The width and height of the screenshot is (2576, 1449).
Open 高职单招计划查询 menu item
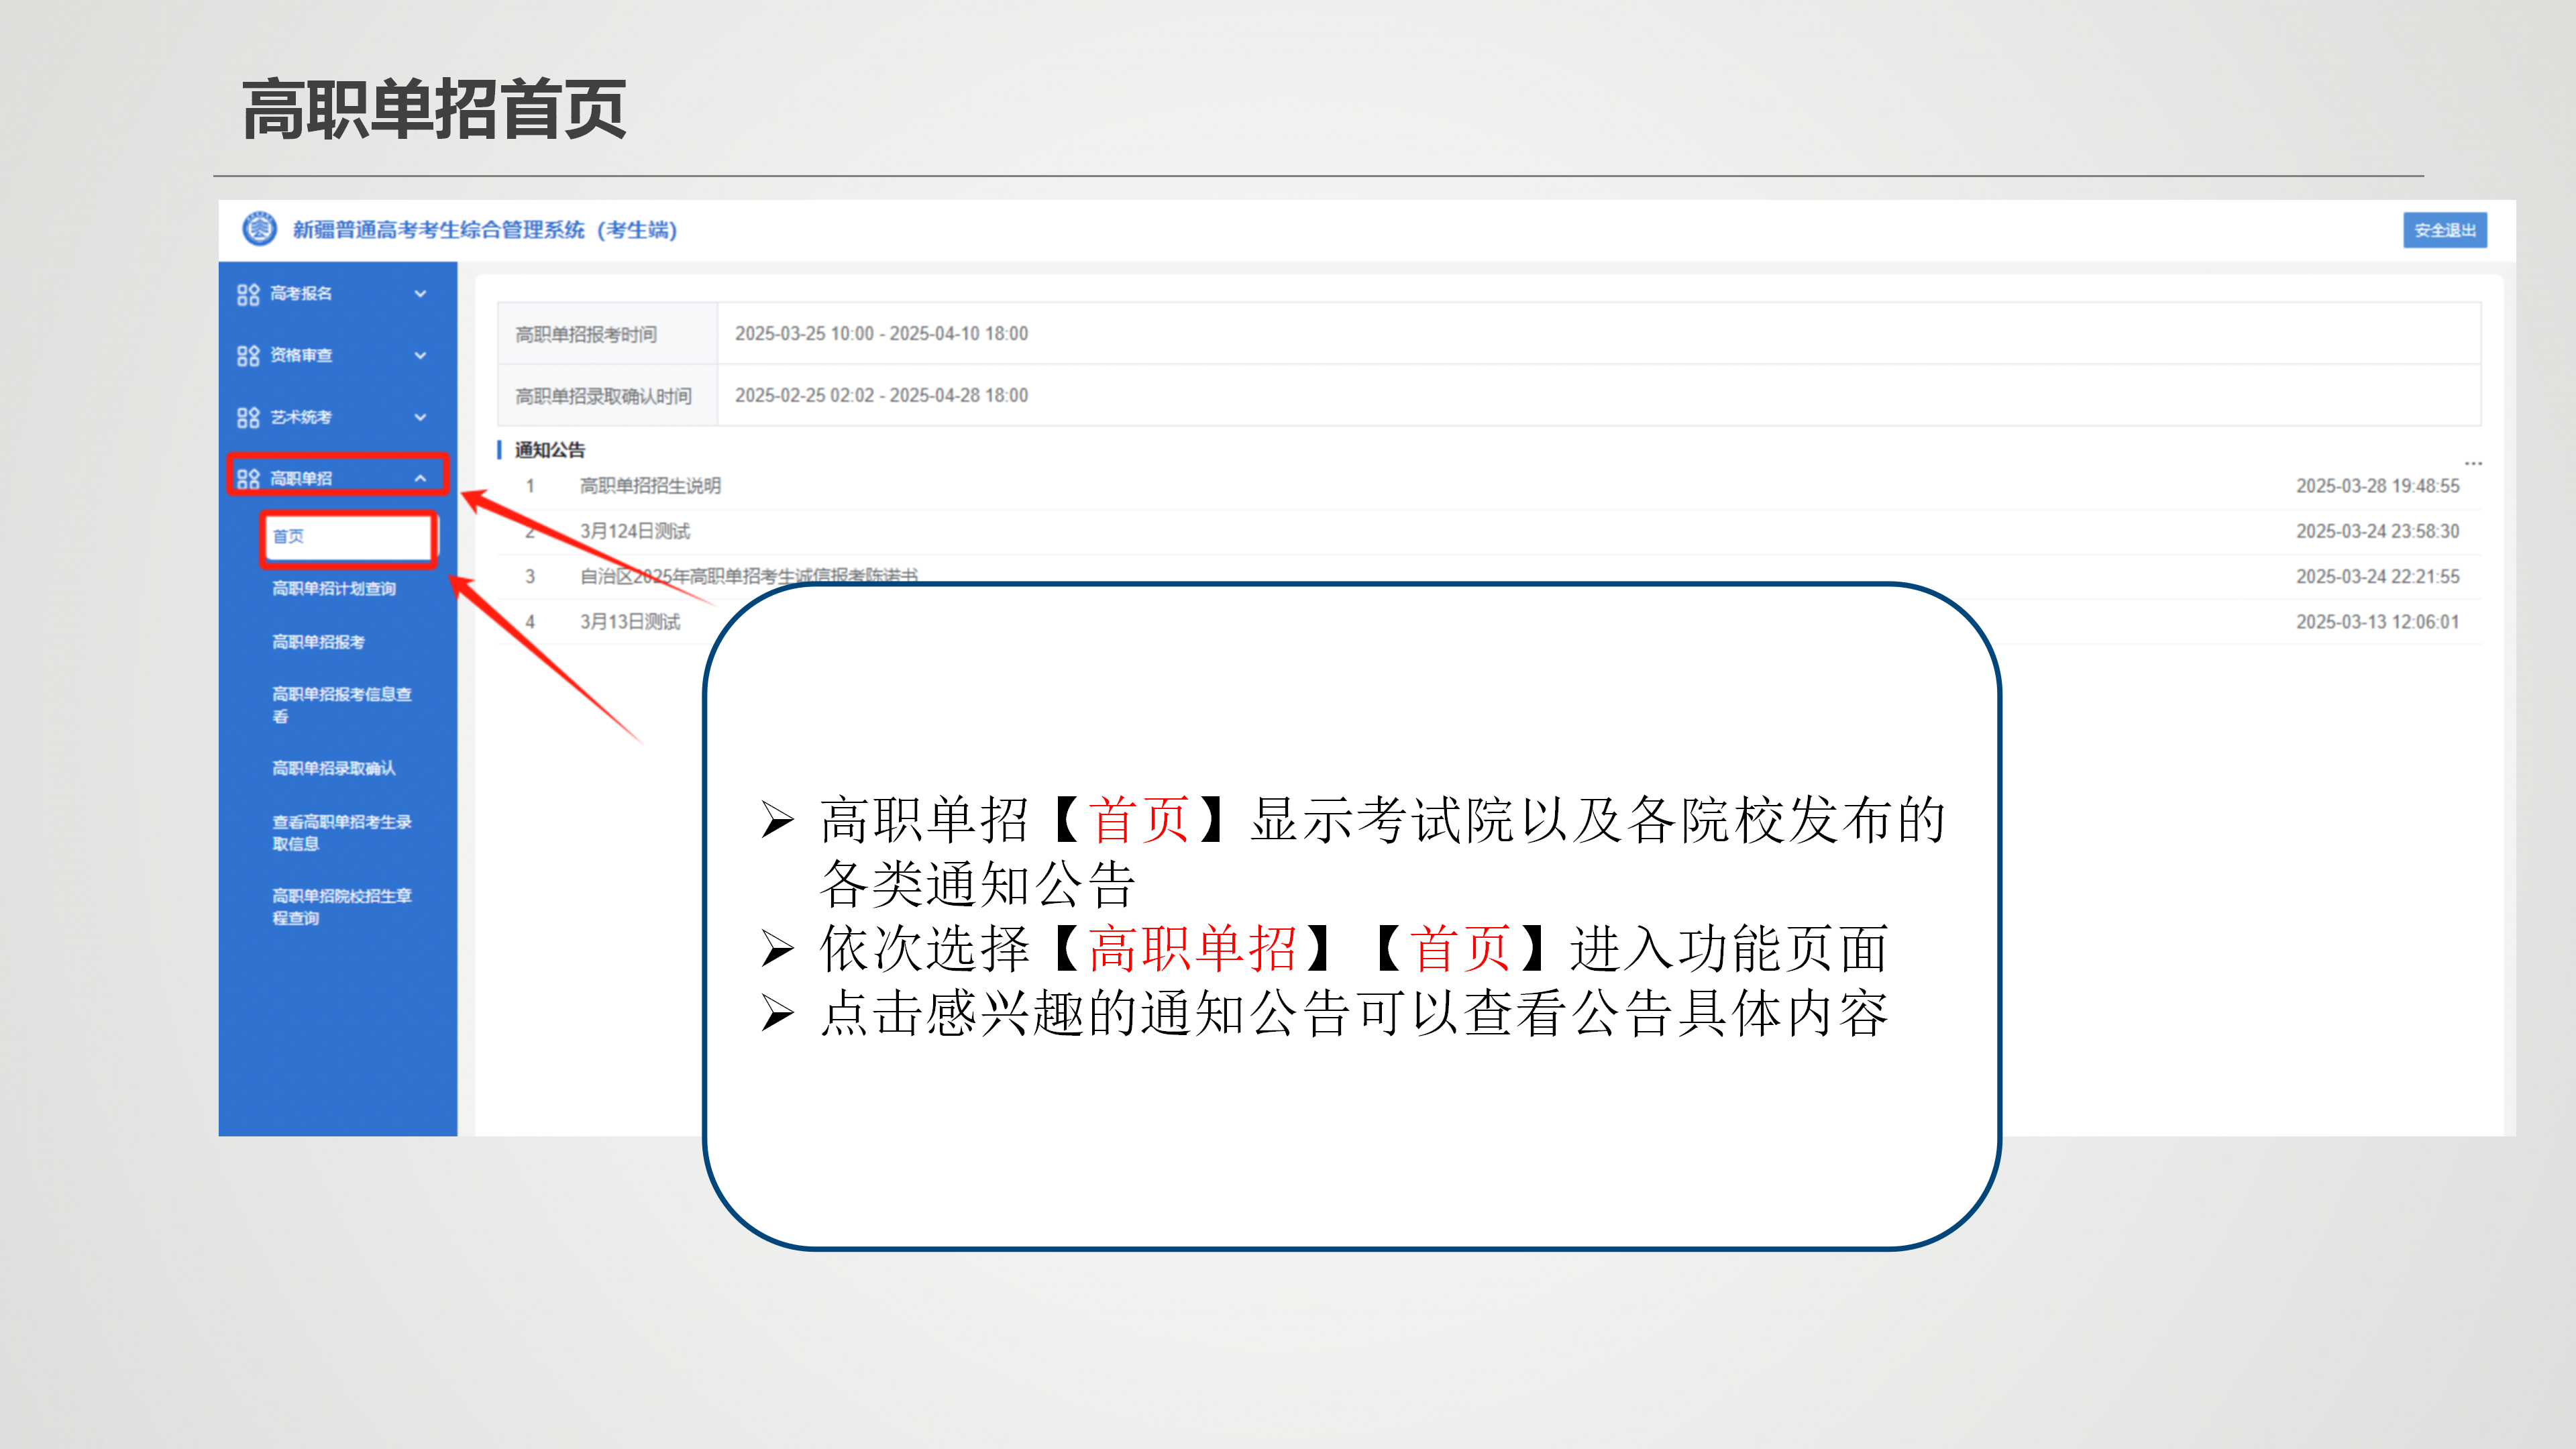pyautogui.click(x=334, y=589)
